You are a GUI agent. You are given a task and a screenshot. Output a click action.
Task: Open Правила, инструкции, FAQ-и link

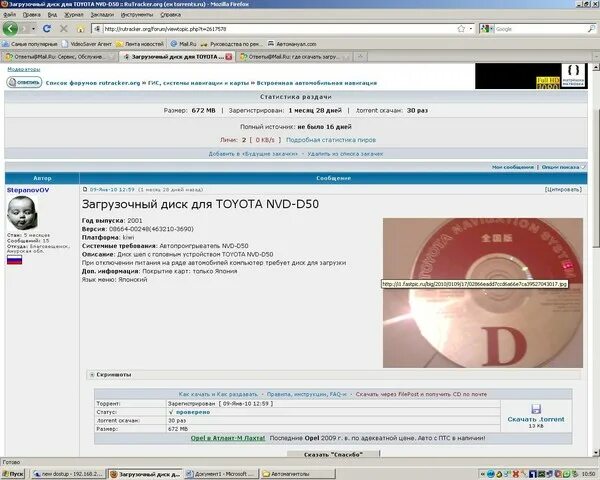click(307, 394)
